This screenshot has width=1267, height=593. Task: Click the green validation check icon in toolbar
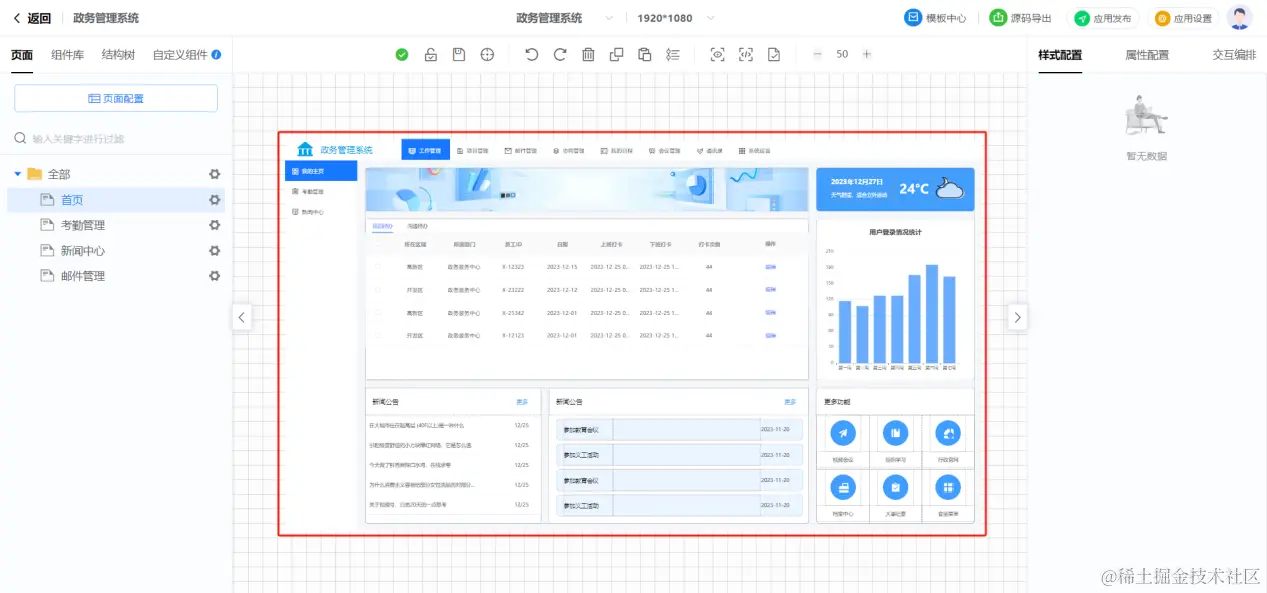[402, 55]
